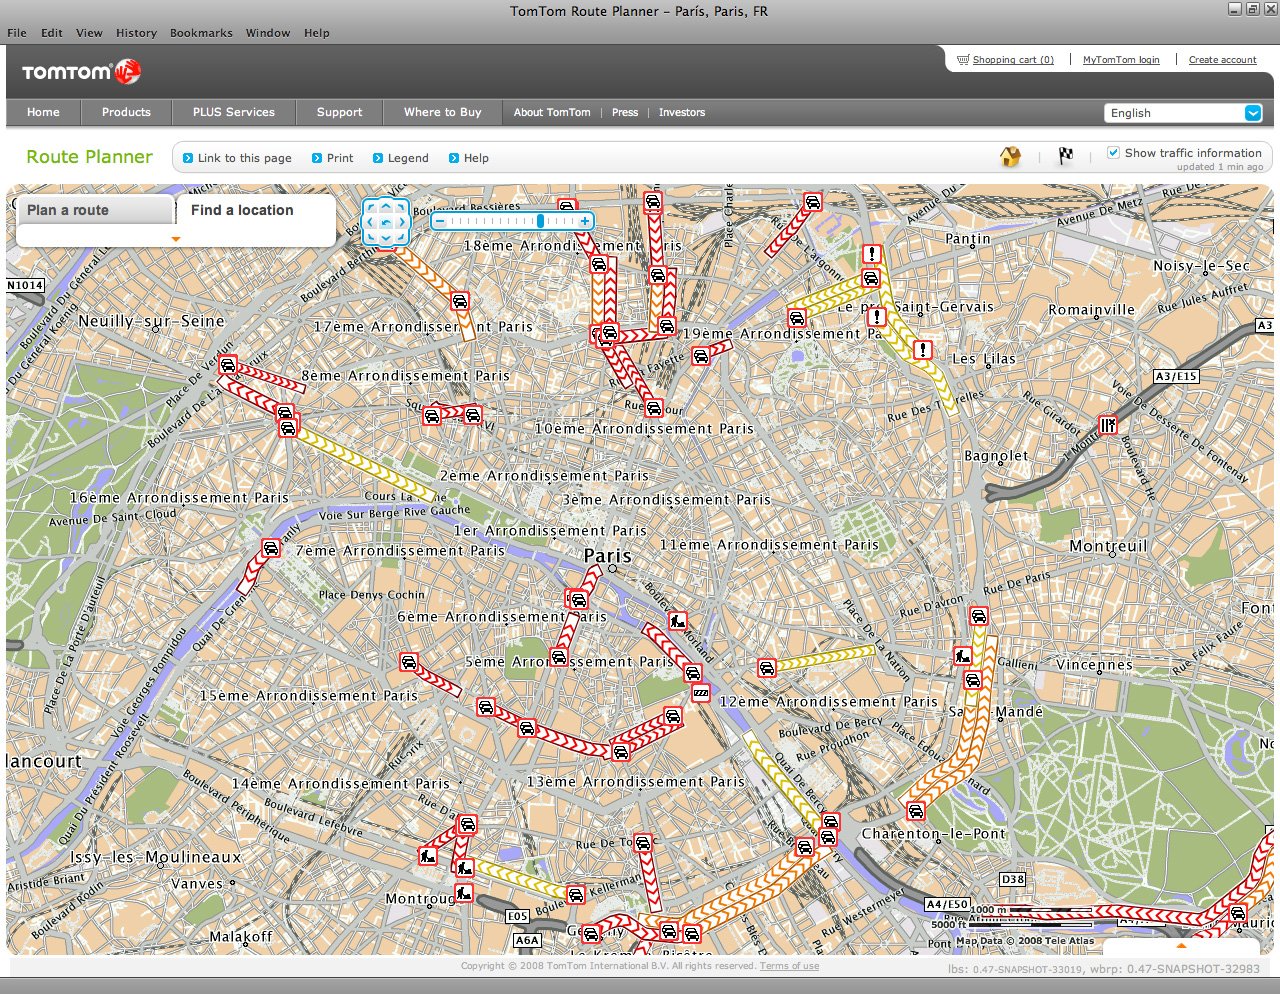Click the Help icon in the toolbar

click(x=453, y=158)
